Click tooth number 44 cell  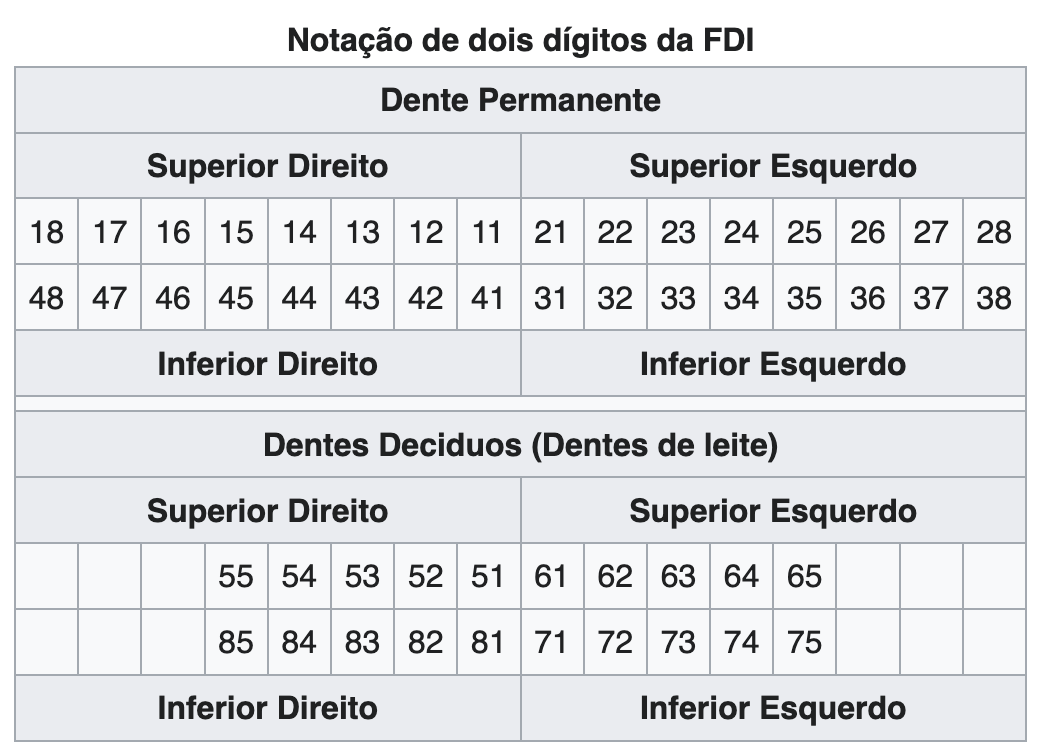tap(299, 298)
